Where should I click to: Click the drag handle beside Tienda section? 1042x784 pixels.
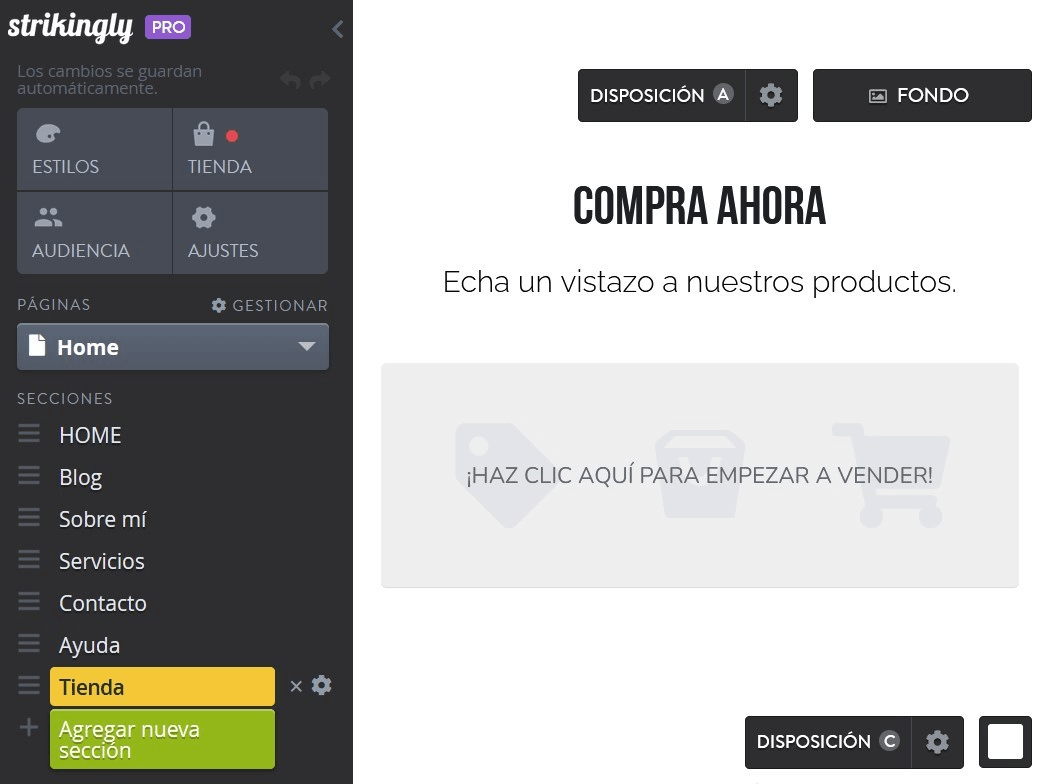tap(29, 685)
